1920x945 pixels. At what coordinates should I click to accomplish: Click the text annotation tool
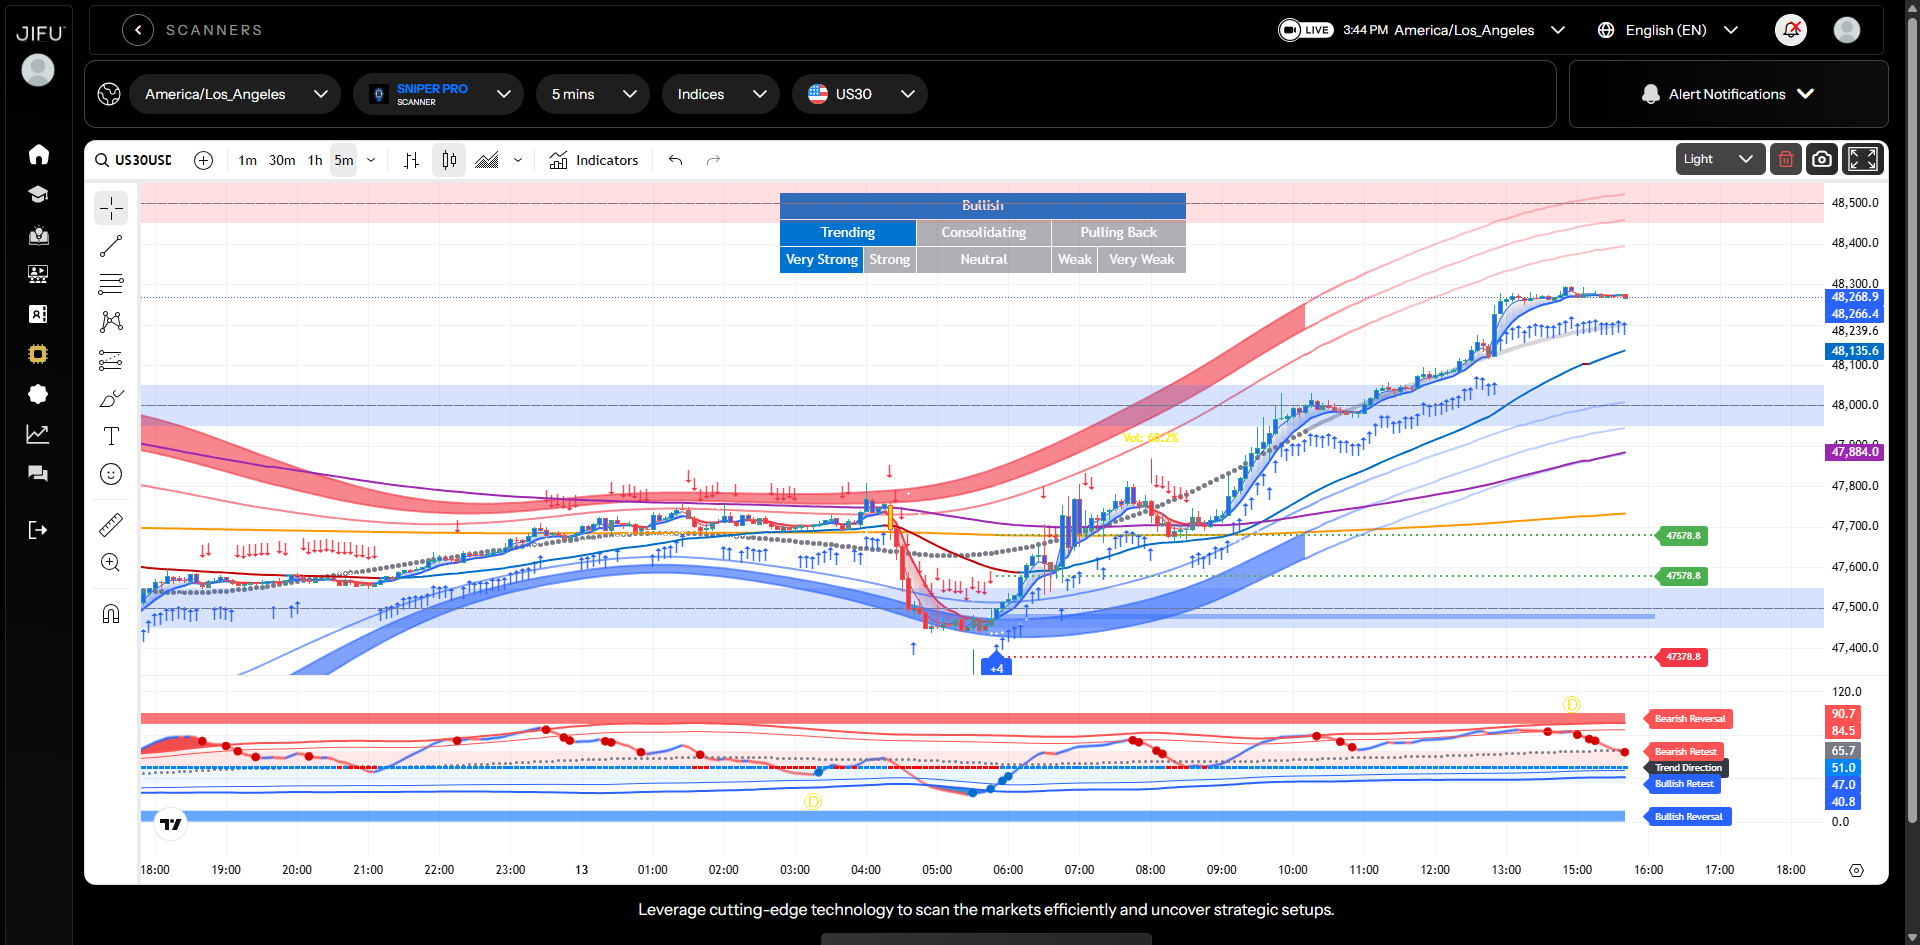click(x=111, y=436)
